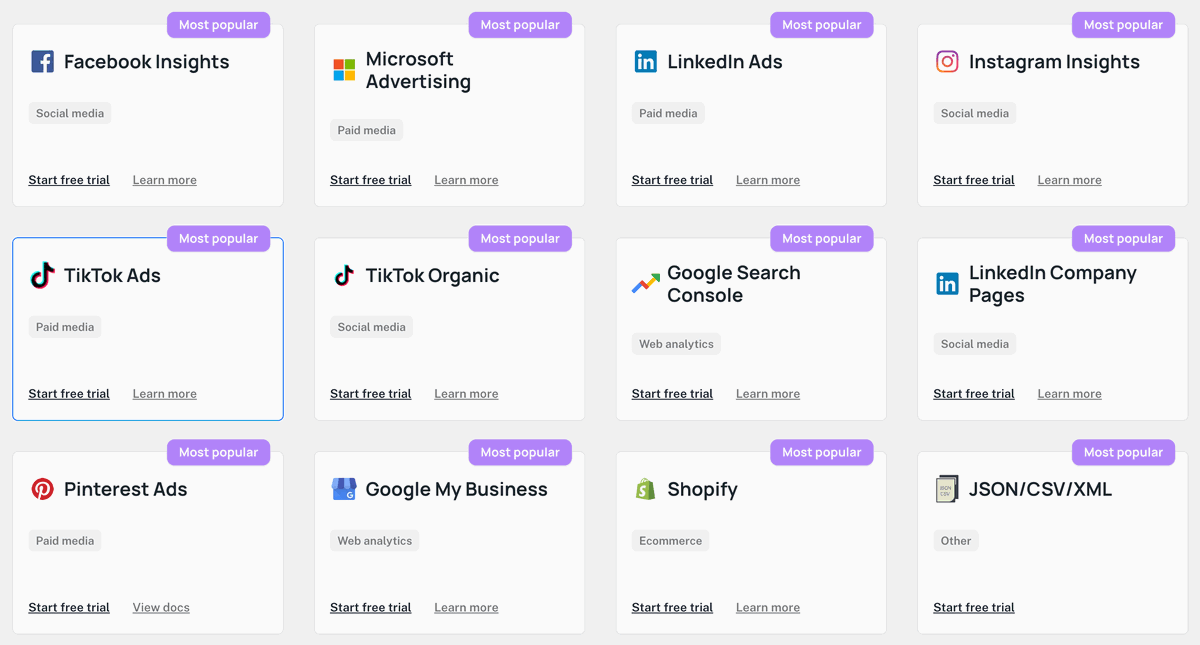This screenshot has height=645, width=1200.
Task: Click the Facebook Insights logo icon
Action: pyautogui.click(x=41, y=61)
